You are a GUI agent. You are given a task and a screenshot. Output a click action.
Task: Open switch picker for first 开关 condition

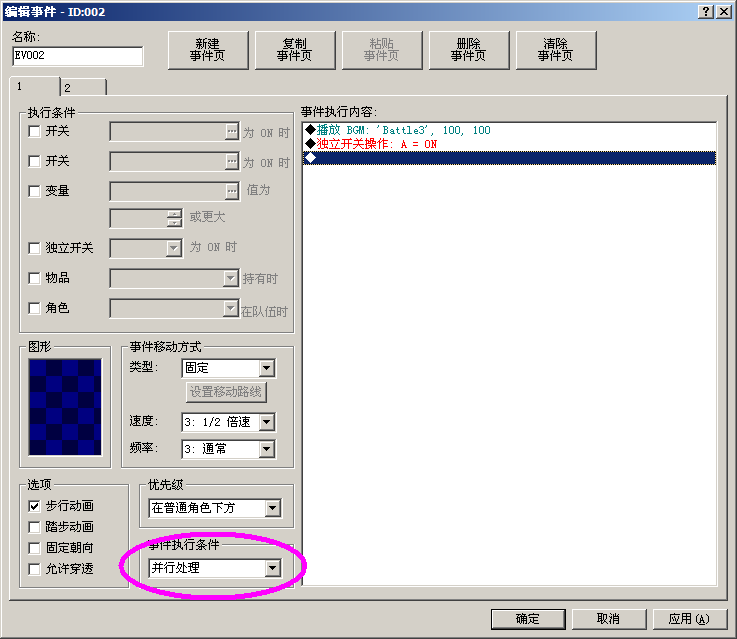click(x=232, y=132)
